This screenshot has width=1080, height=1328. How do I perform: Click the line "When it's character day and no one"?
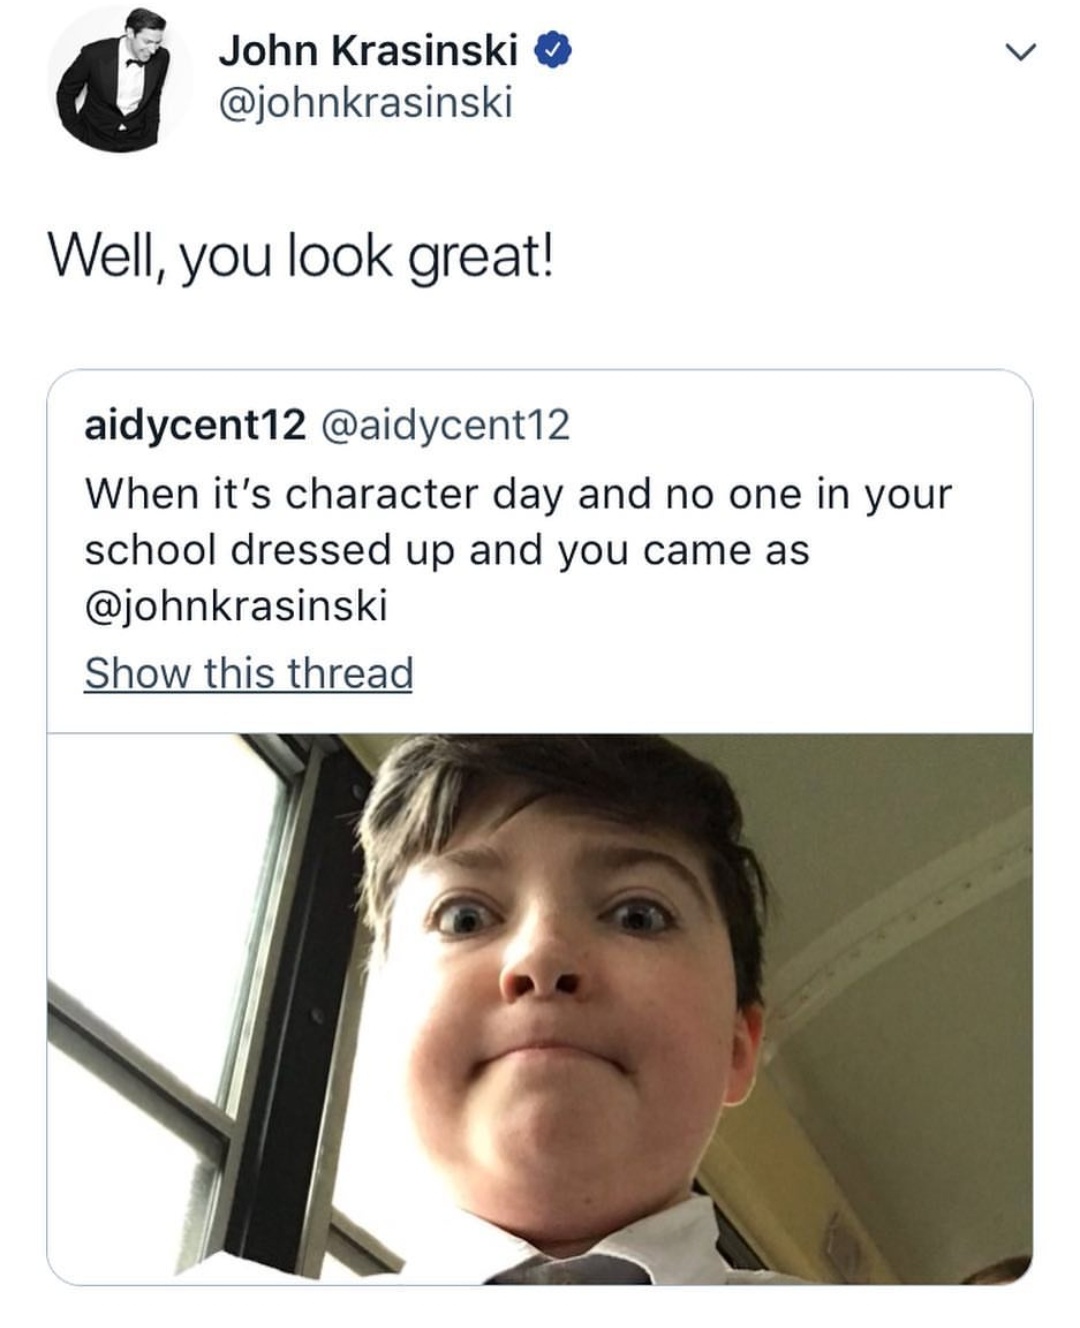point(517,494)
